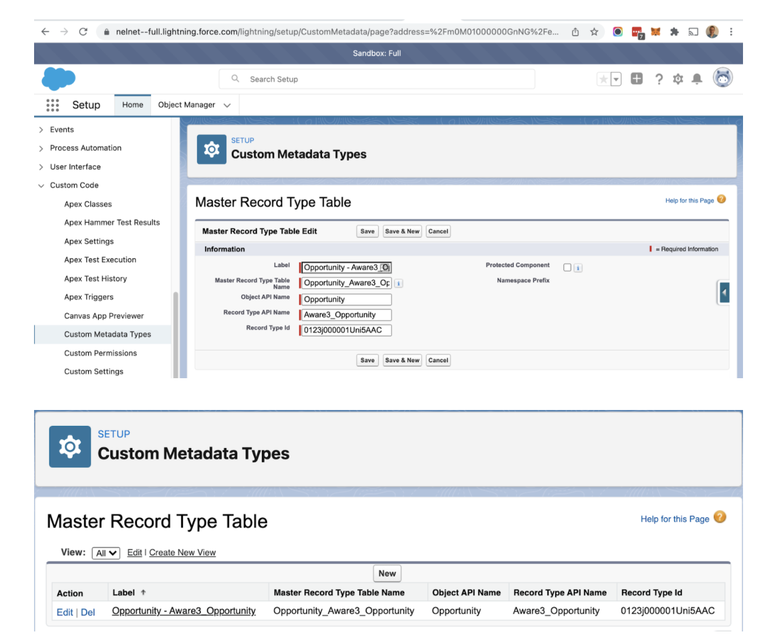
Task: Expand the Process Automation section
Action: tap(41, 148)
